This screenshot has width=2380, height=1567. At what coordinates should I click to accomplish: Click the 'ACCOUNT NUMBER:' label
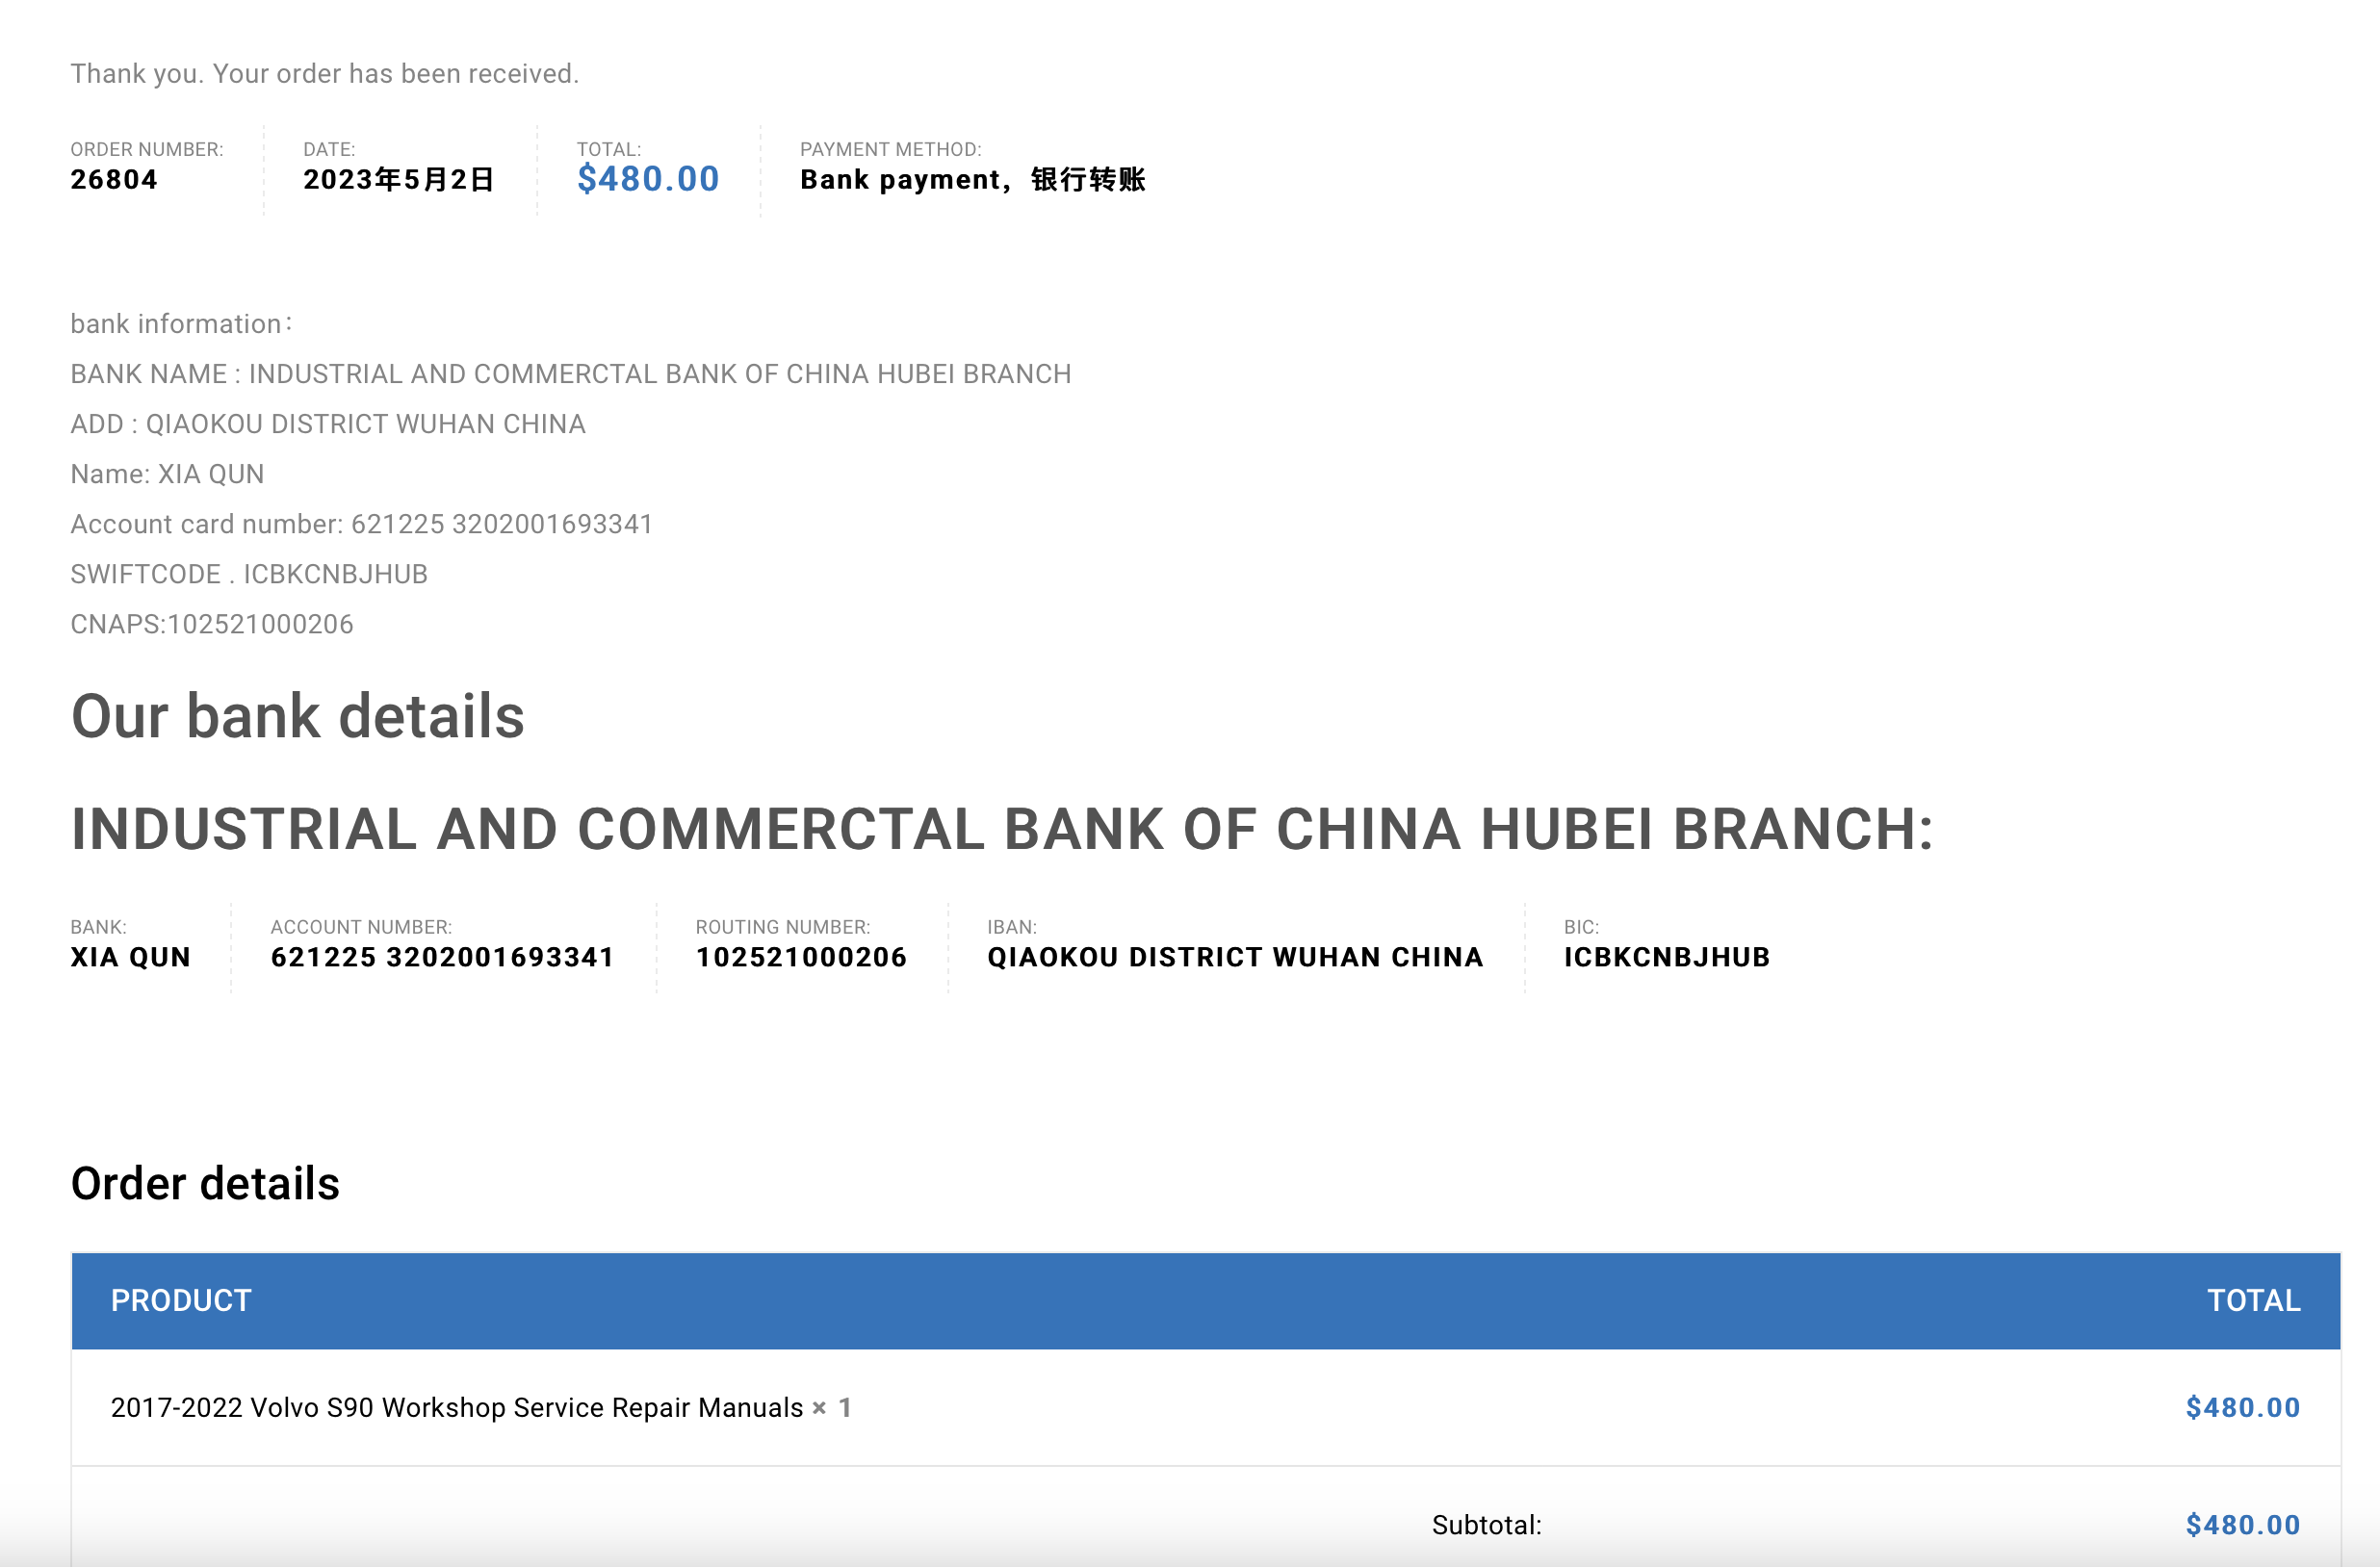(361, 927)
